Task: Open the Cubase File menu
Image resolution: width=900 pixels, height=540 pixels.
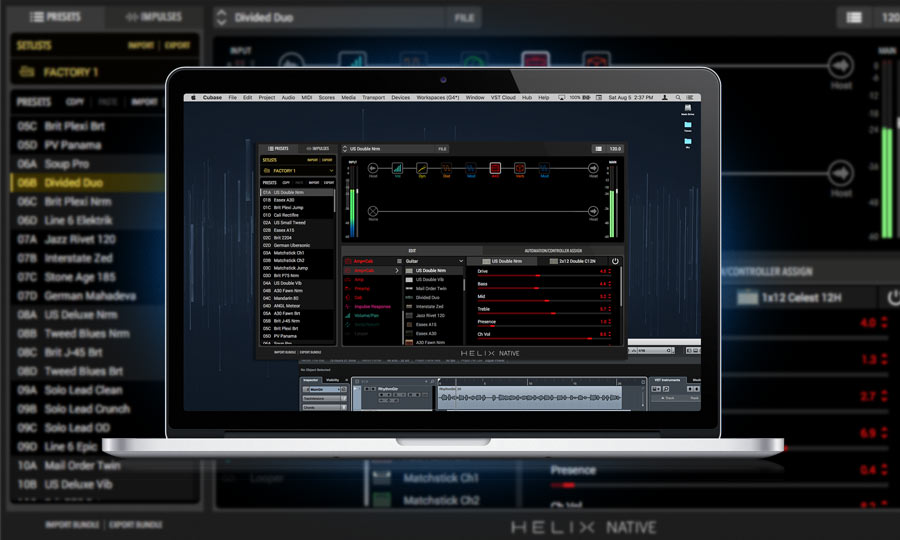Action: click(x=232, y=98)
